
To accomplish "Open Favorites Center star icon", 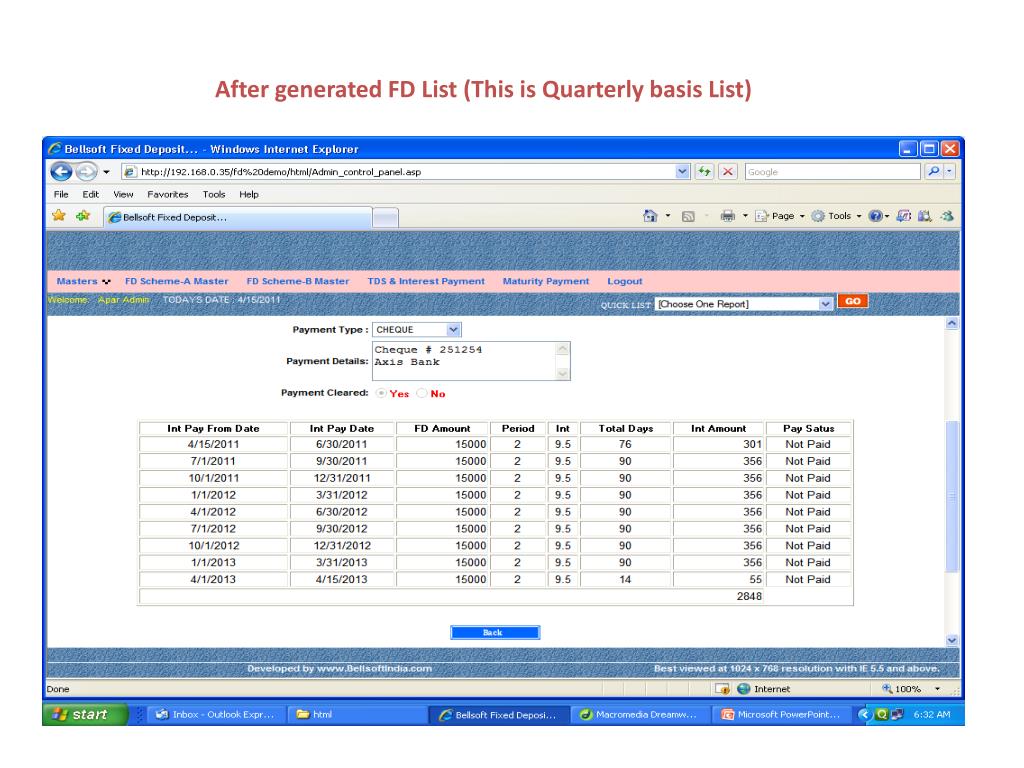I will click(x=59, y=216).
